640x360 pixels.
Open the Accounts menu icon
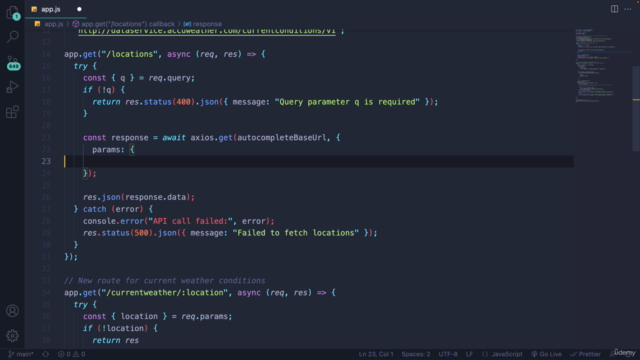click(13, 311)
